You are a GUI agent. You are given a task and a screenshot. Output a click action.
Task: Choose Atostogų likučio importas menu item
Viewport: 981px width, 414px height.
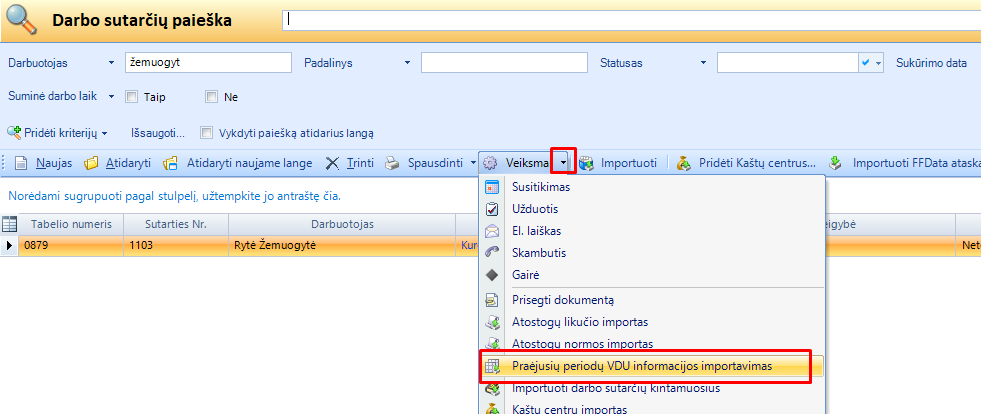pyautogui.click(x=580, y=321)
